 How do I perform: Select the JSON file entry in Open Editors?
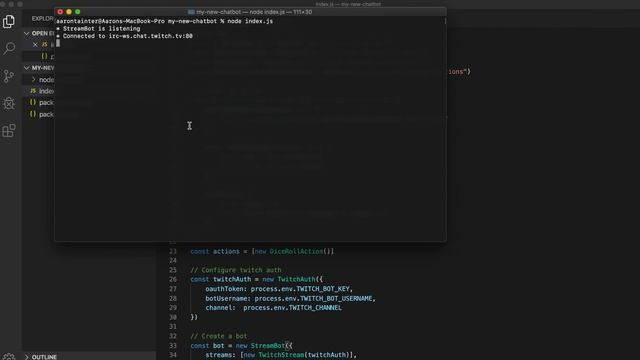(47, 56)
